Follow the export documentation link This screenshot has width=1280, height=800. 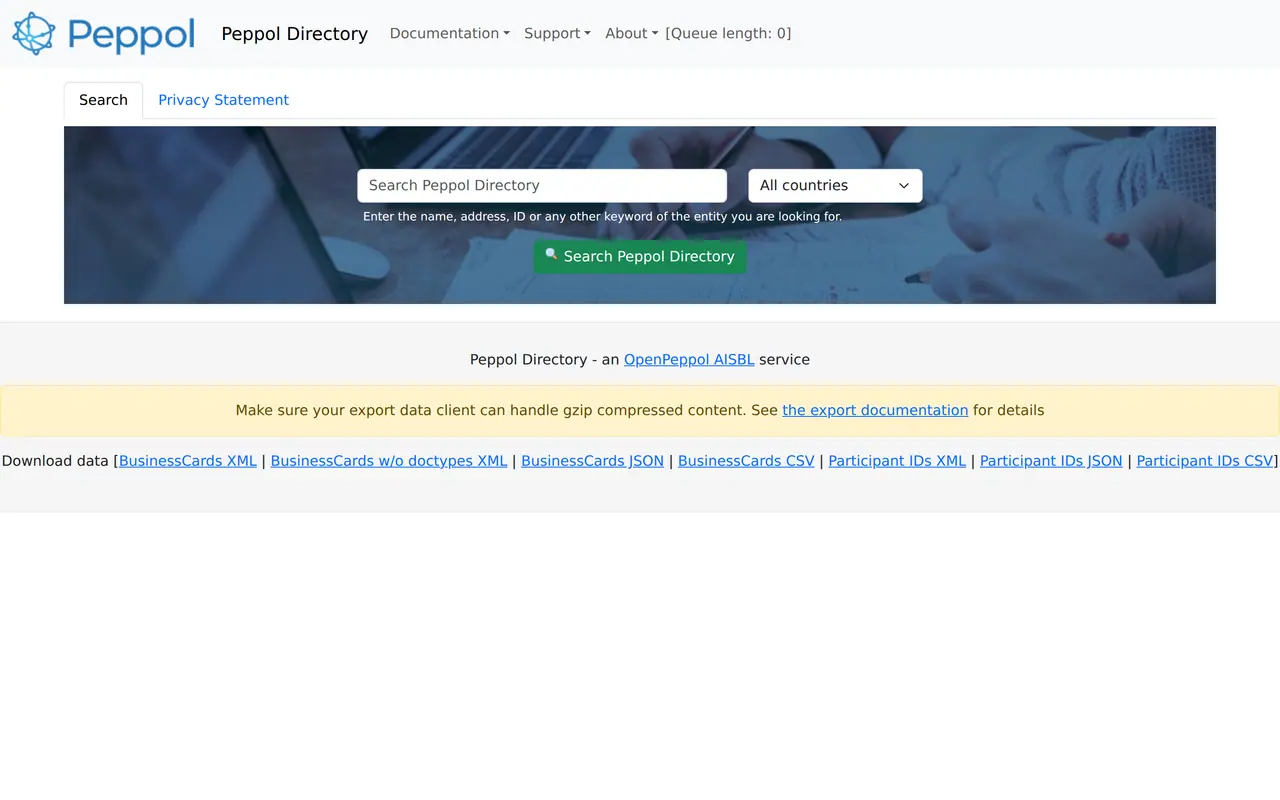[x=875, y=410]
